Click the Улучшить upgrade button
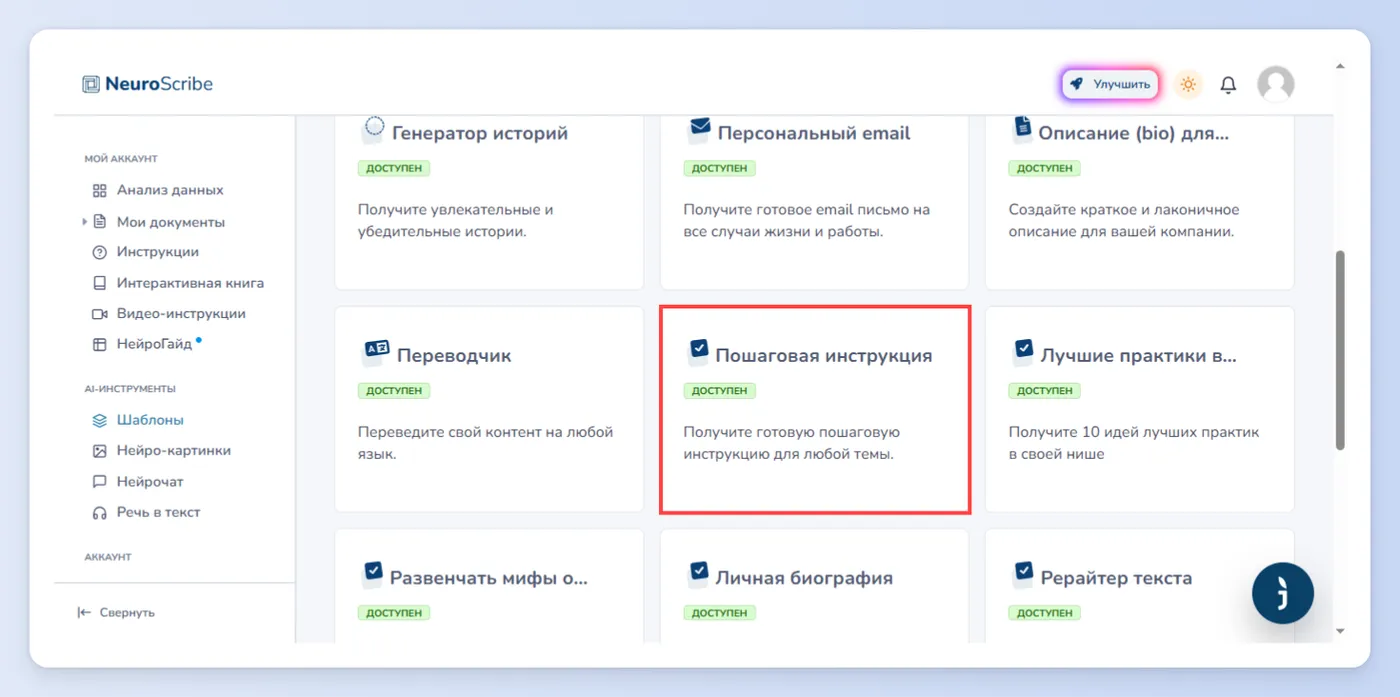This screenshot has width=1400, height=697. pos(1110,85)
